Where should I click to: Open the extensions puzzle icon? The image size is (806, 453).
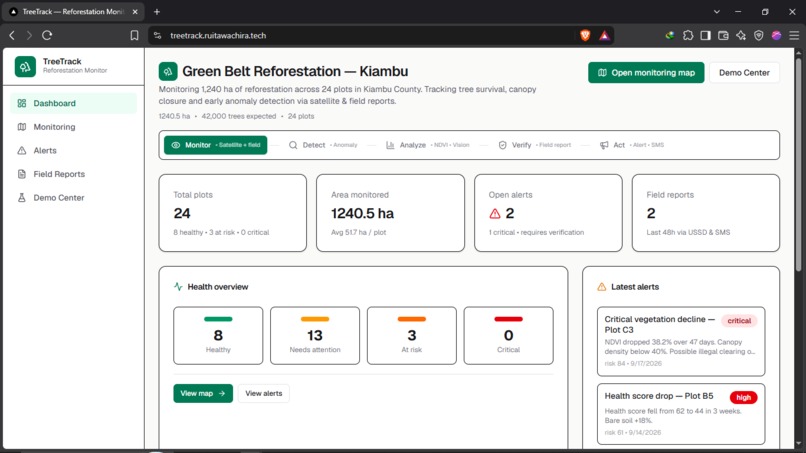[688, 35]
